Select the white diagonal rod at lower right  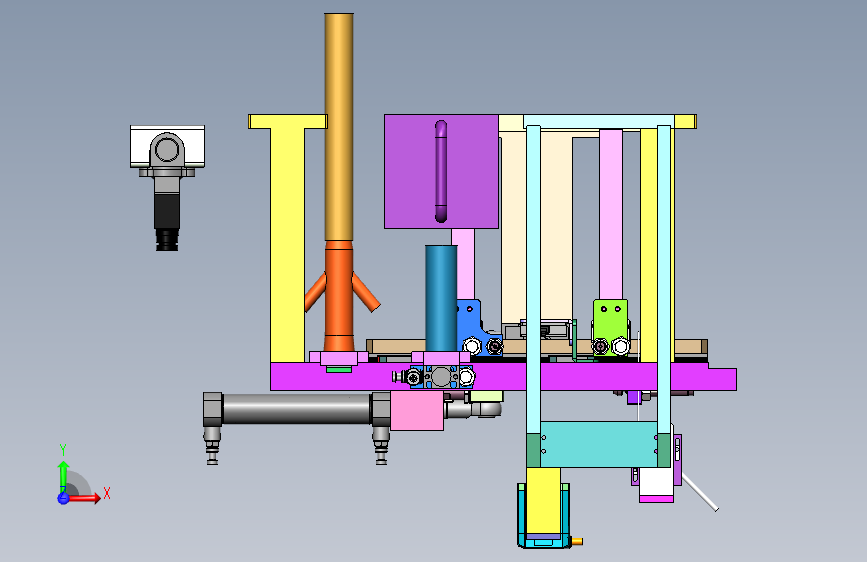pyautogui.click(x=700, y=492)
